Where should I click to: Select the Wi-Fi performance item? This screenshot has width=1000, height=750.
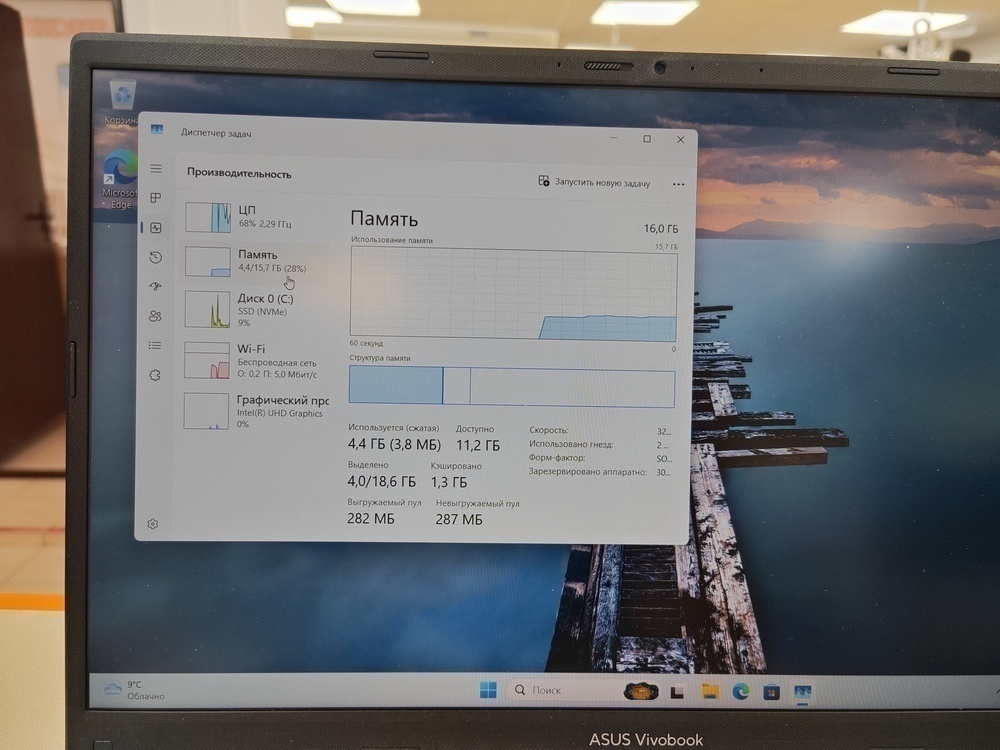[x=255, y=360]
